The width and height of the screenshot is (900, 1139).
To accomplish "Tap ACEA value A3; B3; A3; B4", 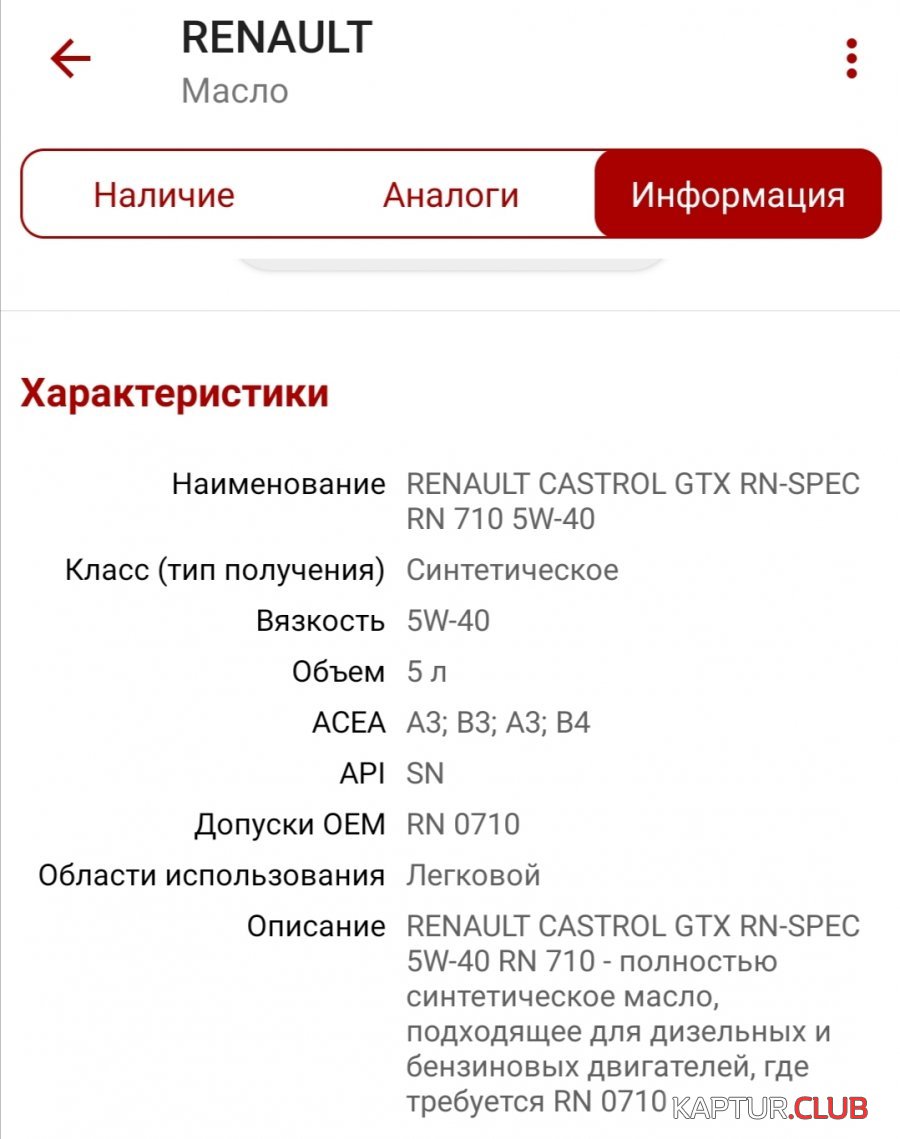I will click(x=498, y=723).
